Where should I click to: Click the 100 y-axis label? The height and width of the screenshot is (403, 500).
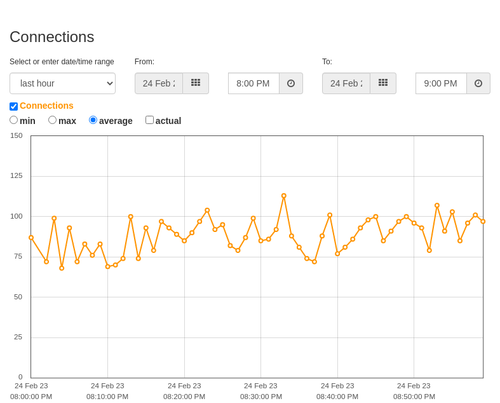pyautogui.click(x=16, y=216)
